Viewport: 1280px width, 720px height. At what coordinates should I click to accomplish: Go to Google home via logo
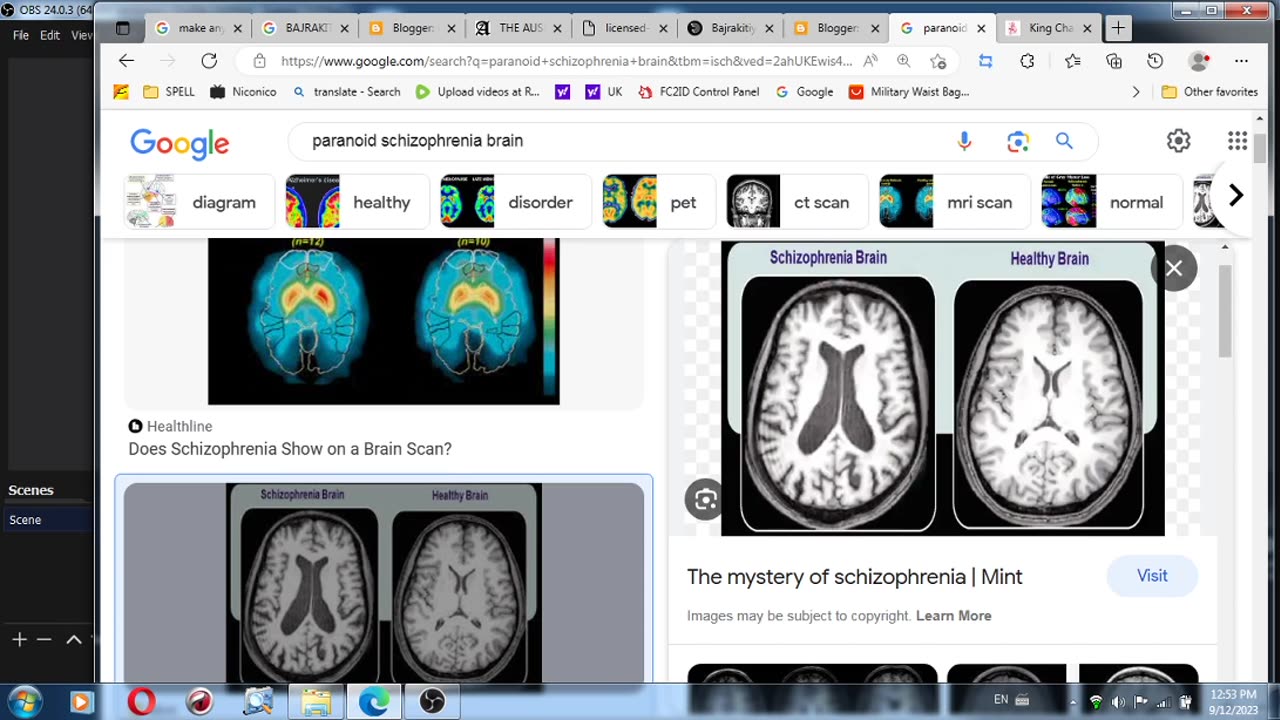[x=180, y=143]
